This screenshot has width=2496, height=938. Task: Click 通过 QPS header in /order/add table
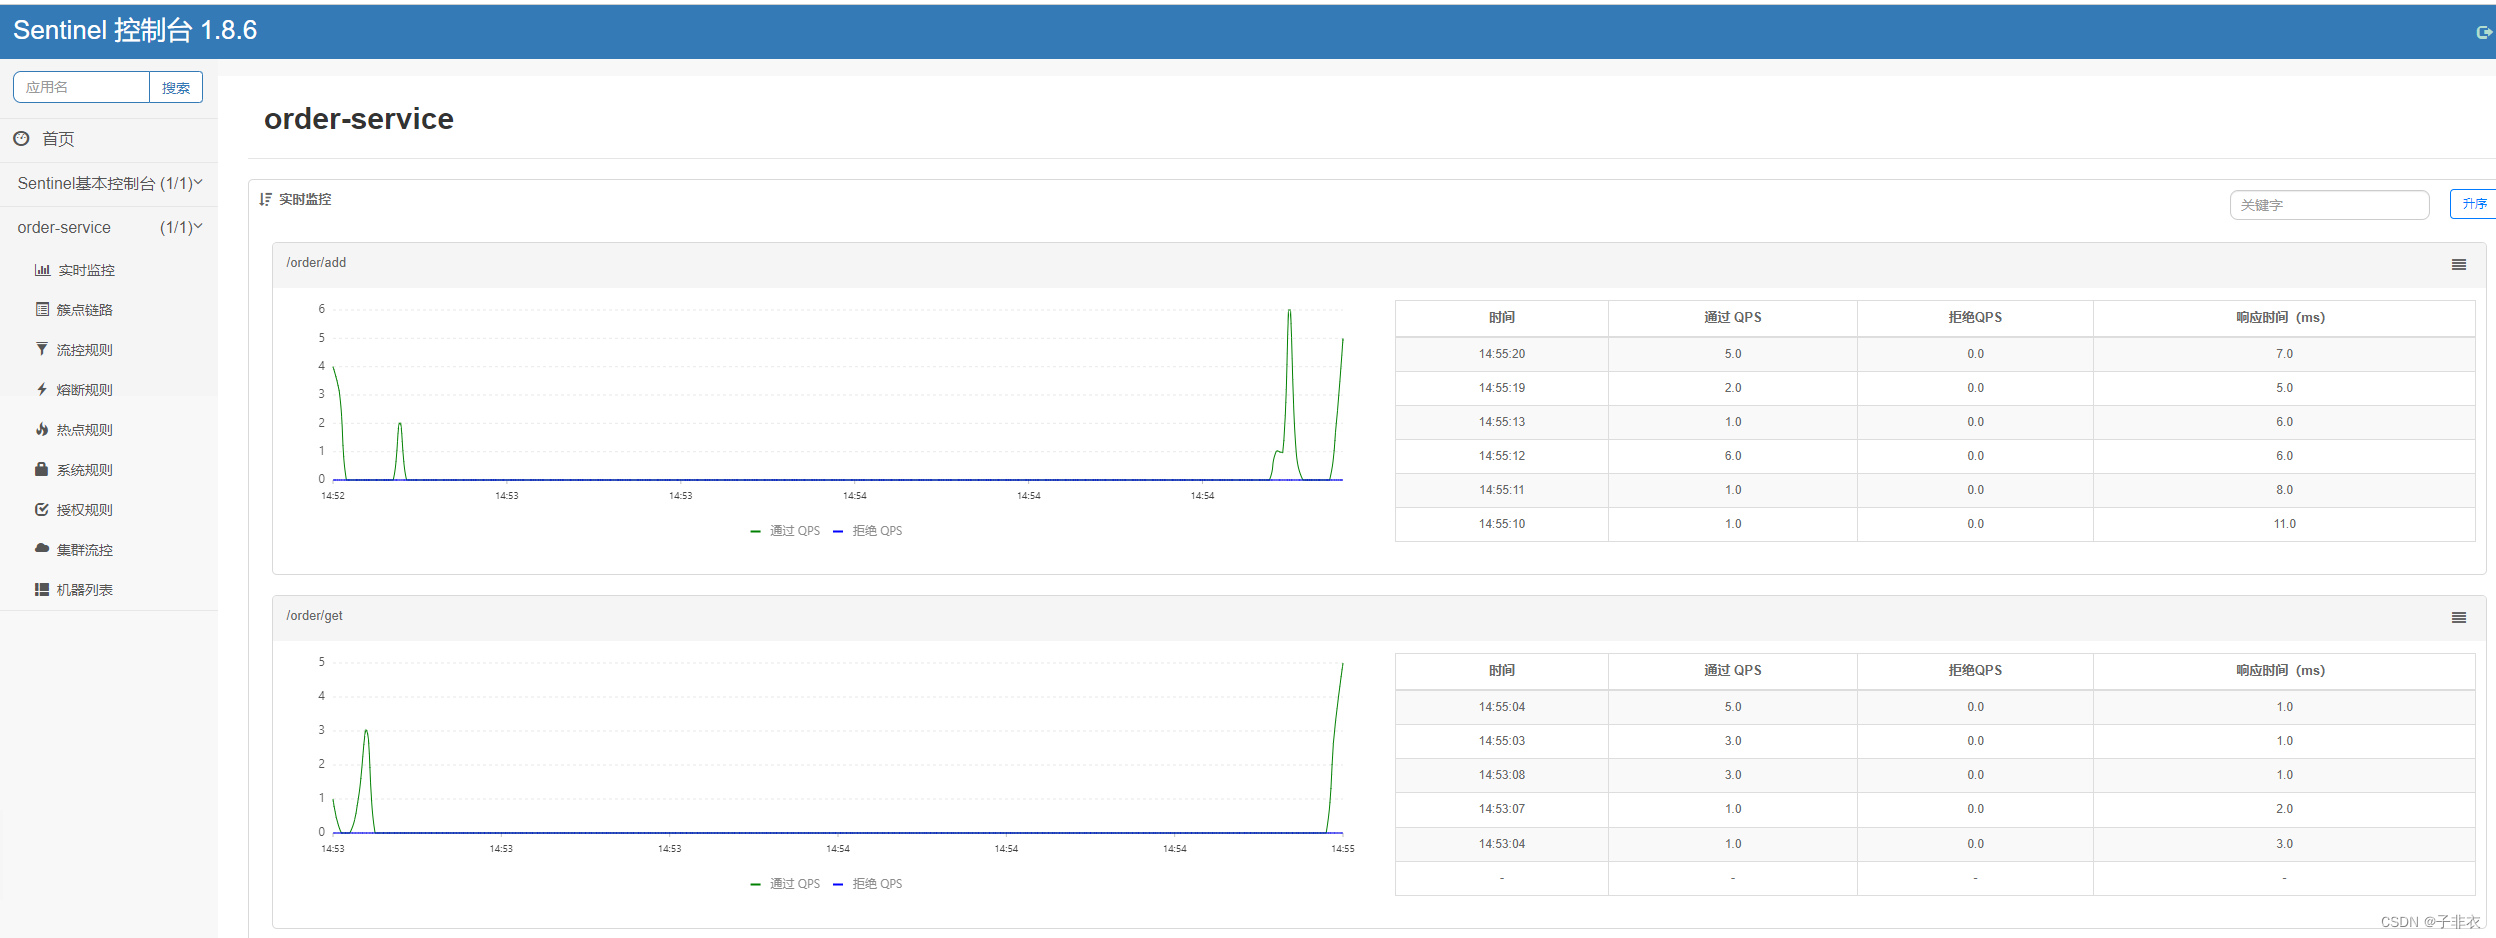1733,318
